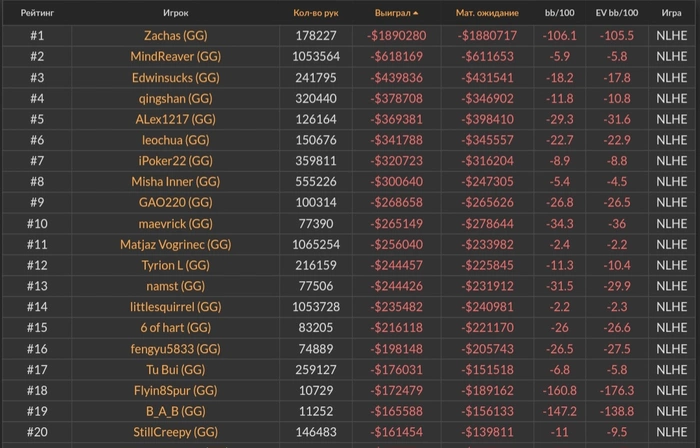Open StillCreepy (GG) player page
This screenshot has width=700, height=448.
pos(175,432)
